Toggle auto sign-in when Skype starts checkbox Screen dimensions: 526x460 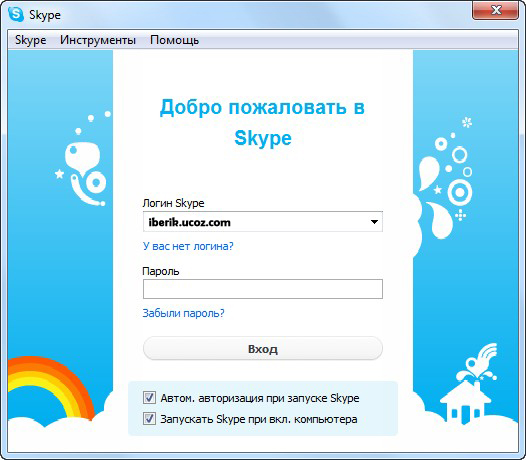click(149, 398)
